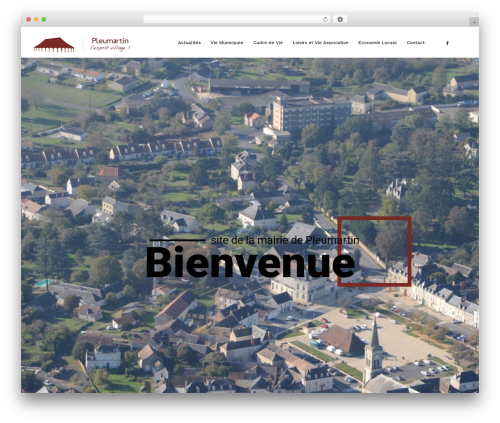Open the Vie Municipale menu
Screen dimensions: 500x423
tap(227, 43)
